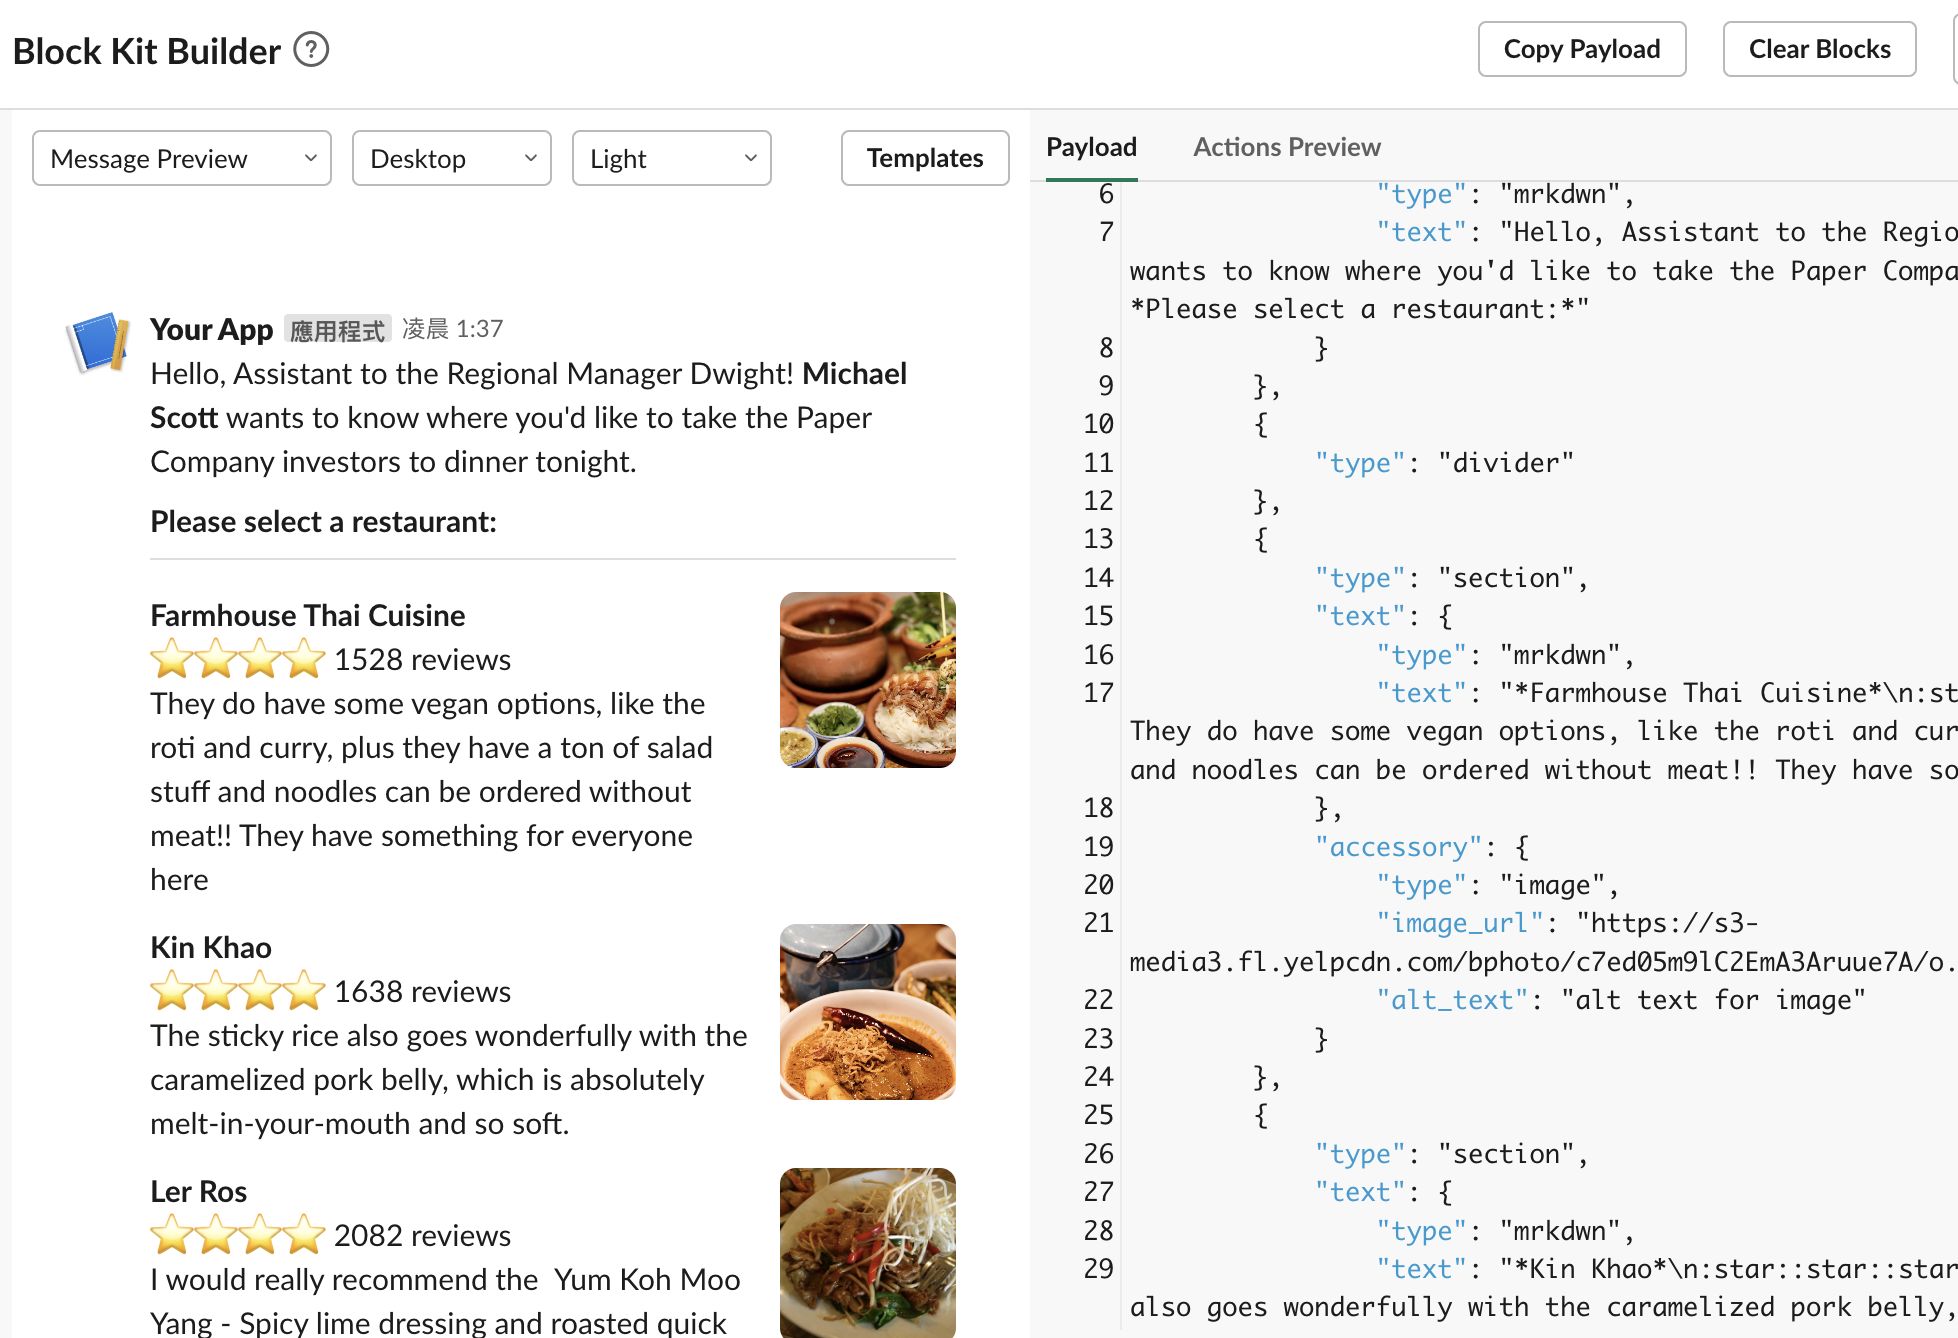Open Kin Khao curry bowl photo

pos(867,1012)
